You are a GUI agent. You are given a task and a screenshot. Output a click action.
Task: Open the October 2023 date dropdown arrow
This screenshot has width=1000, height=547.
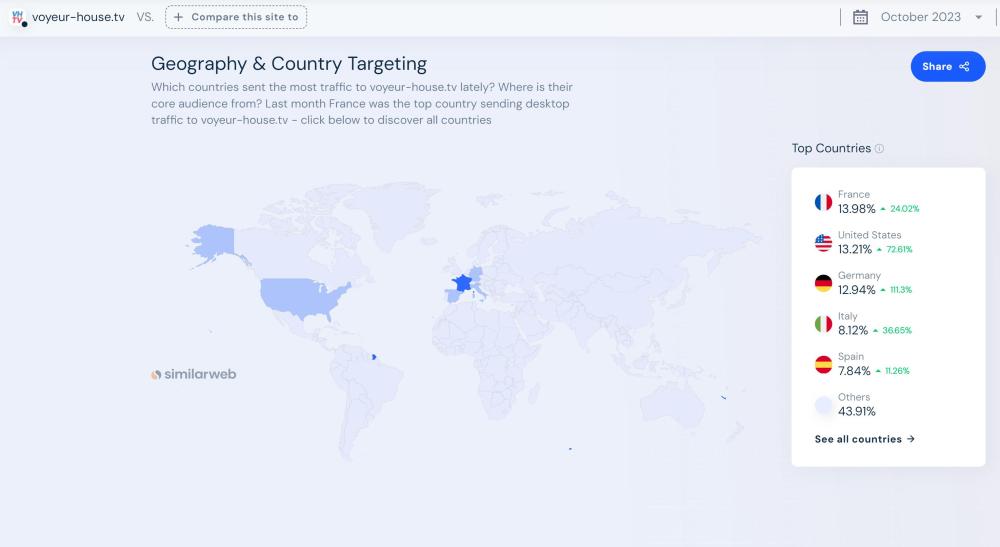pyautogui.click(x=978, y=17)
